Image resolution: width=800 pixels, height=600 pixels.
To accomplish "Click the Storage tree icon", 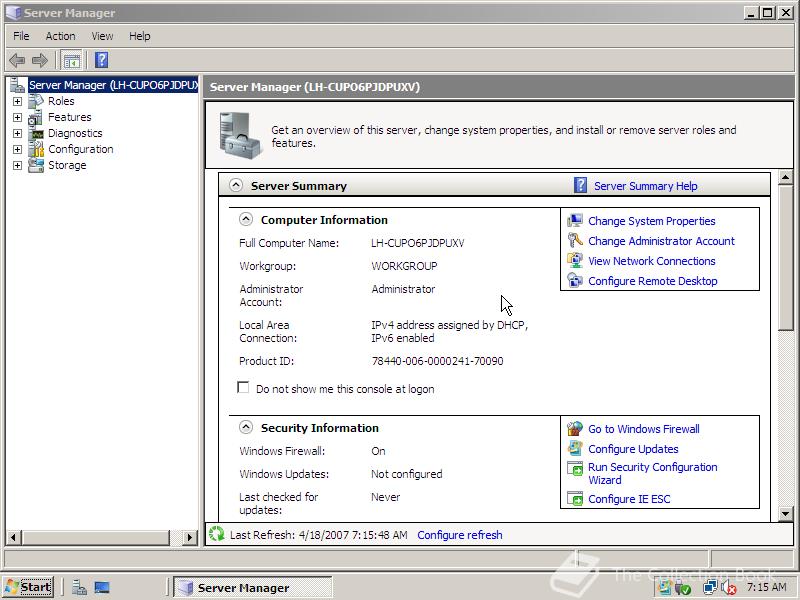I will (36, 165).
